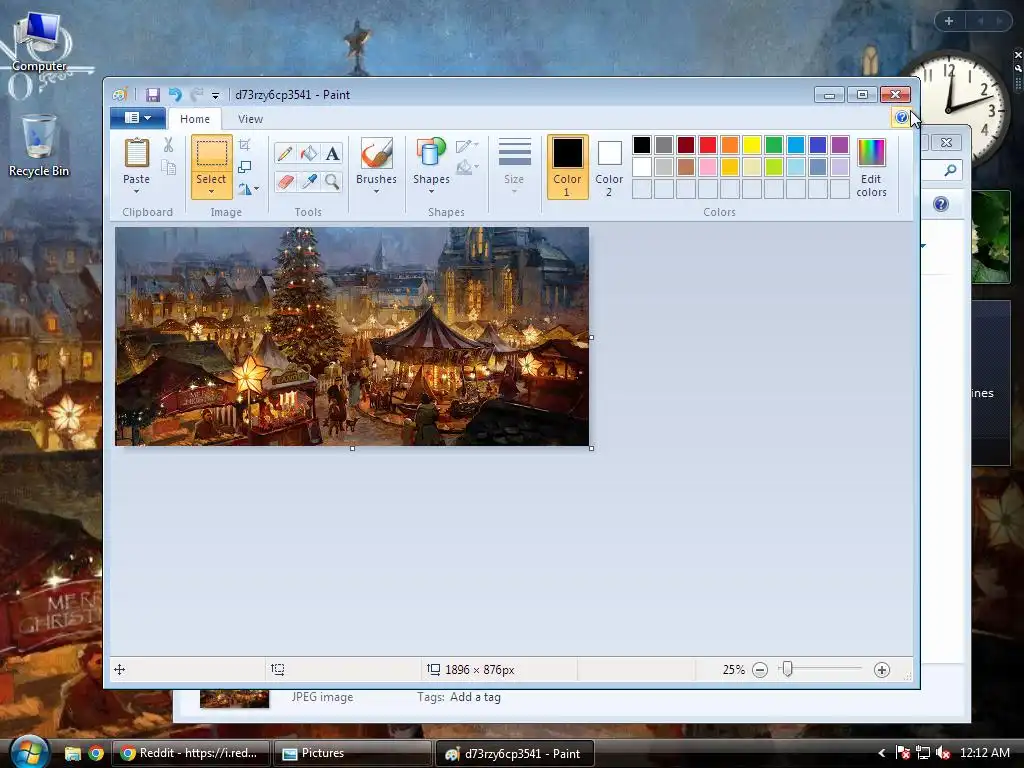The image size is (1024, 768).
Task: Click the Redo arrow in title bar
Action: (x=197, y=95)
